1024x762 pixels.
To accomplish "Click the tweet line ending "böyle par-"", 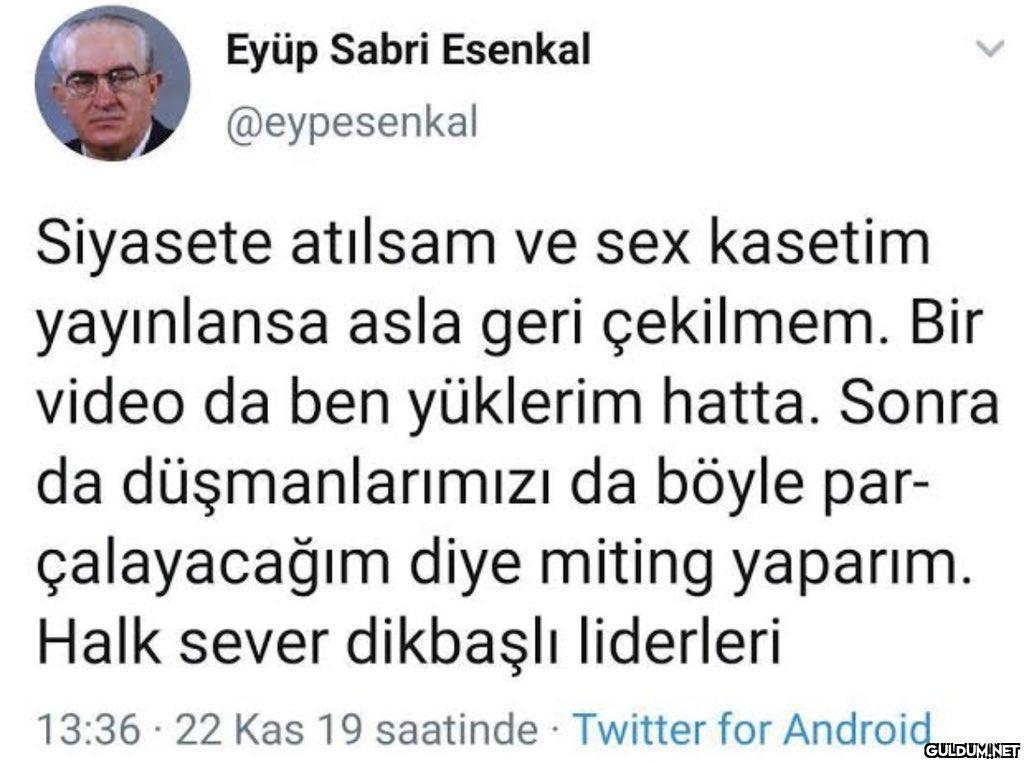I will coord(483,486).
